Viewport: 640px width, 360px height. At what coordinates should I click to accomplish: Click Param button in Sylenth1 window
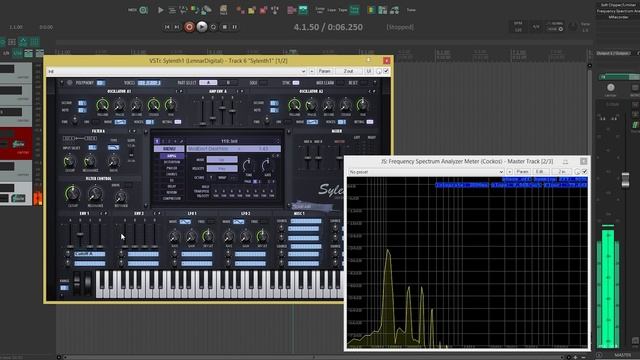pyautogui.click(x=324, y=71)
